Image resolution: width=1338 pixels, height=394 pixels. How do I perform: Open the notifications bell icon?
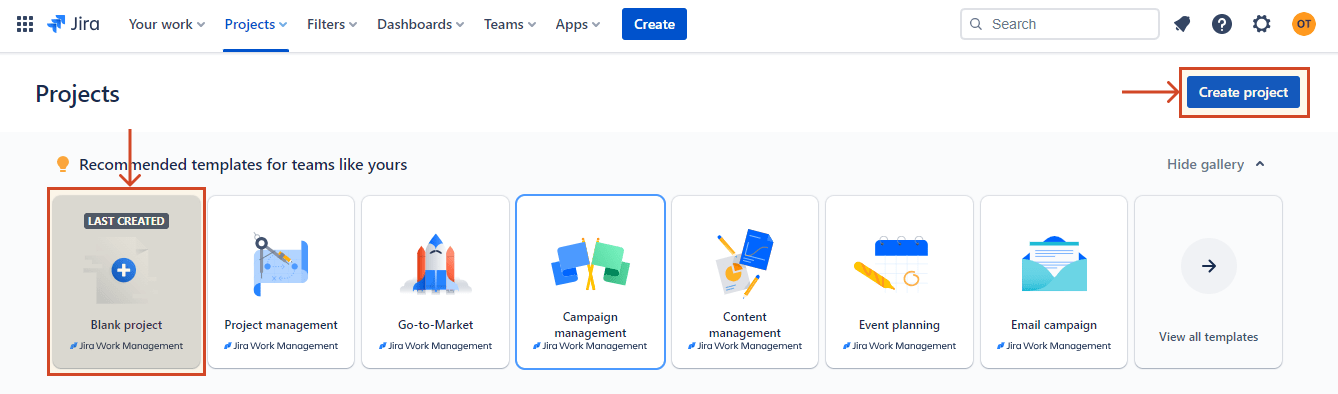[x=1182, y=24]
